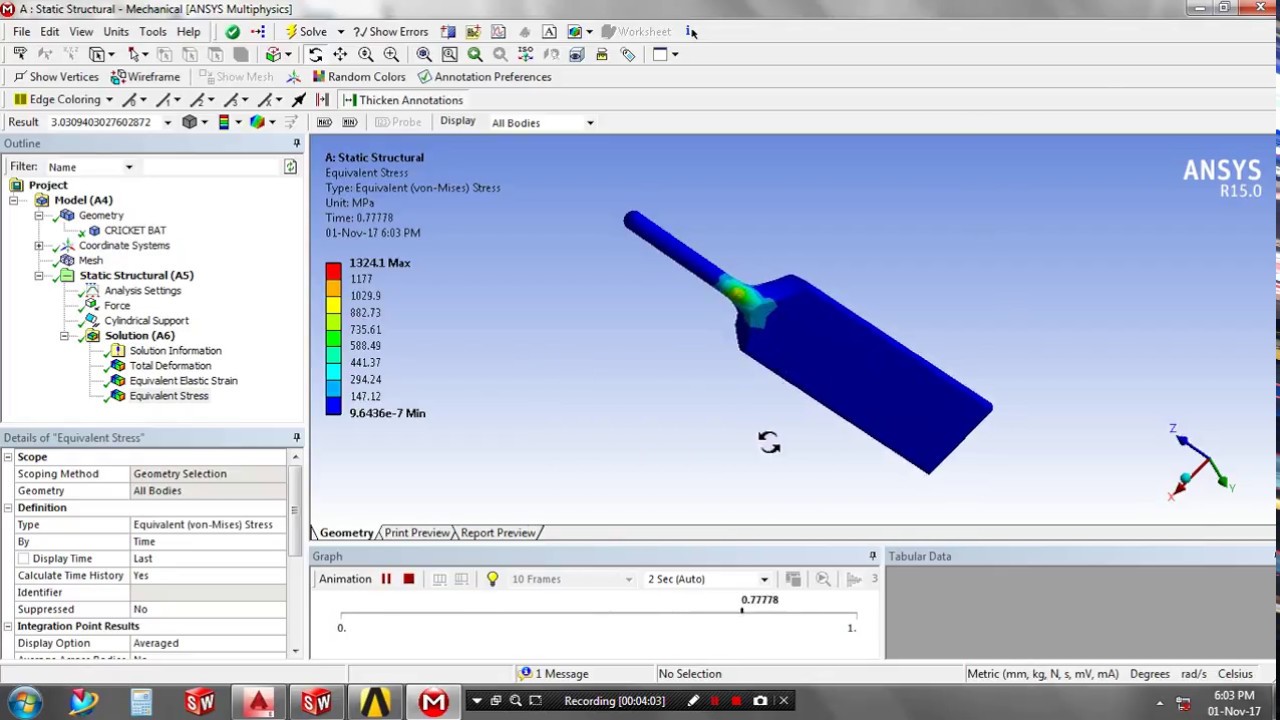Click the red legend color band
1280x720 pixels.
tap(333, 271)
